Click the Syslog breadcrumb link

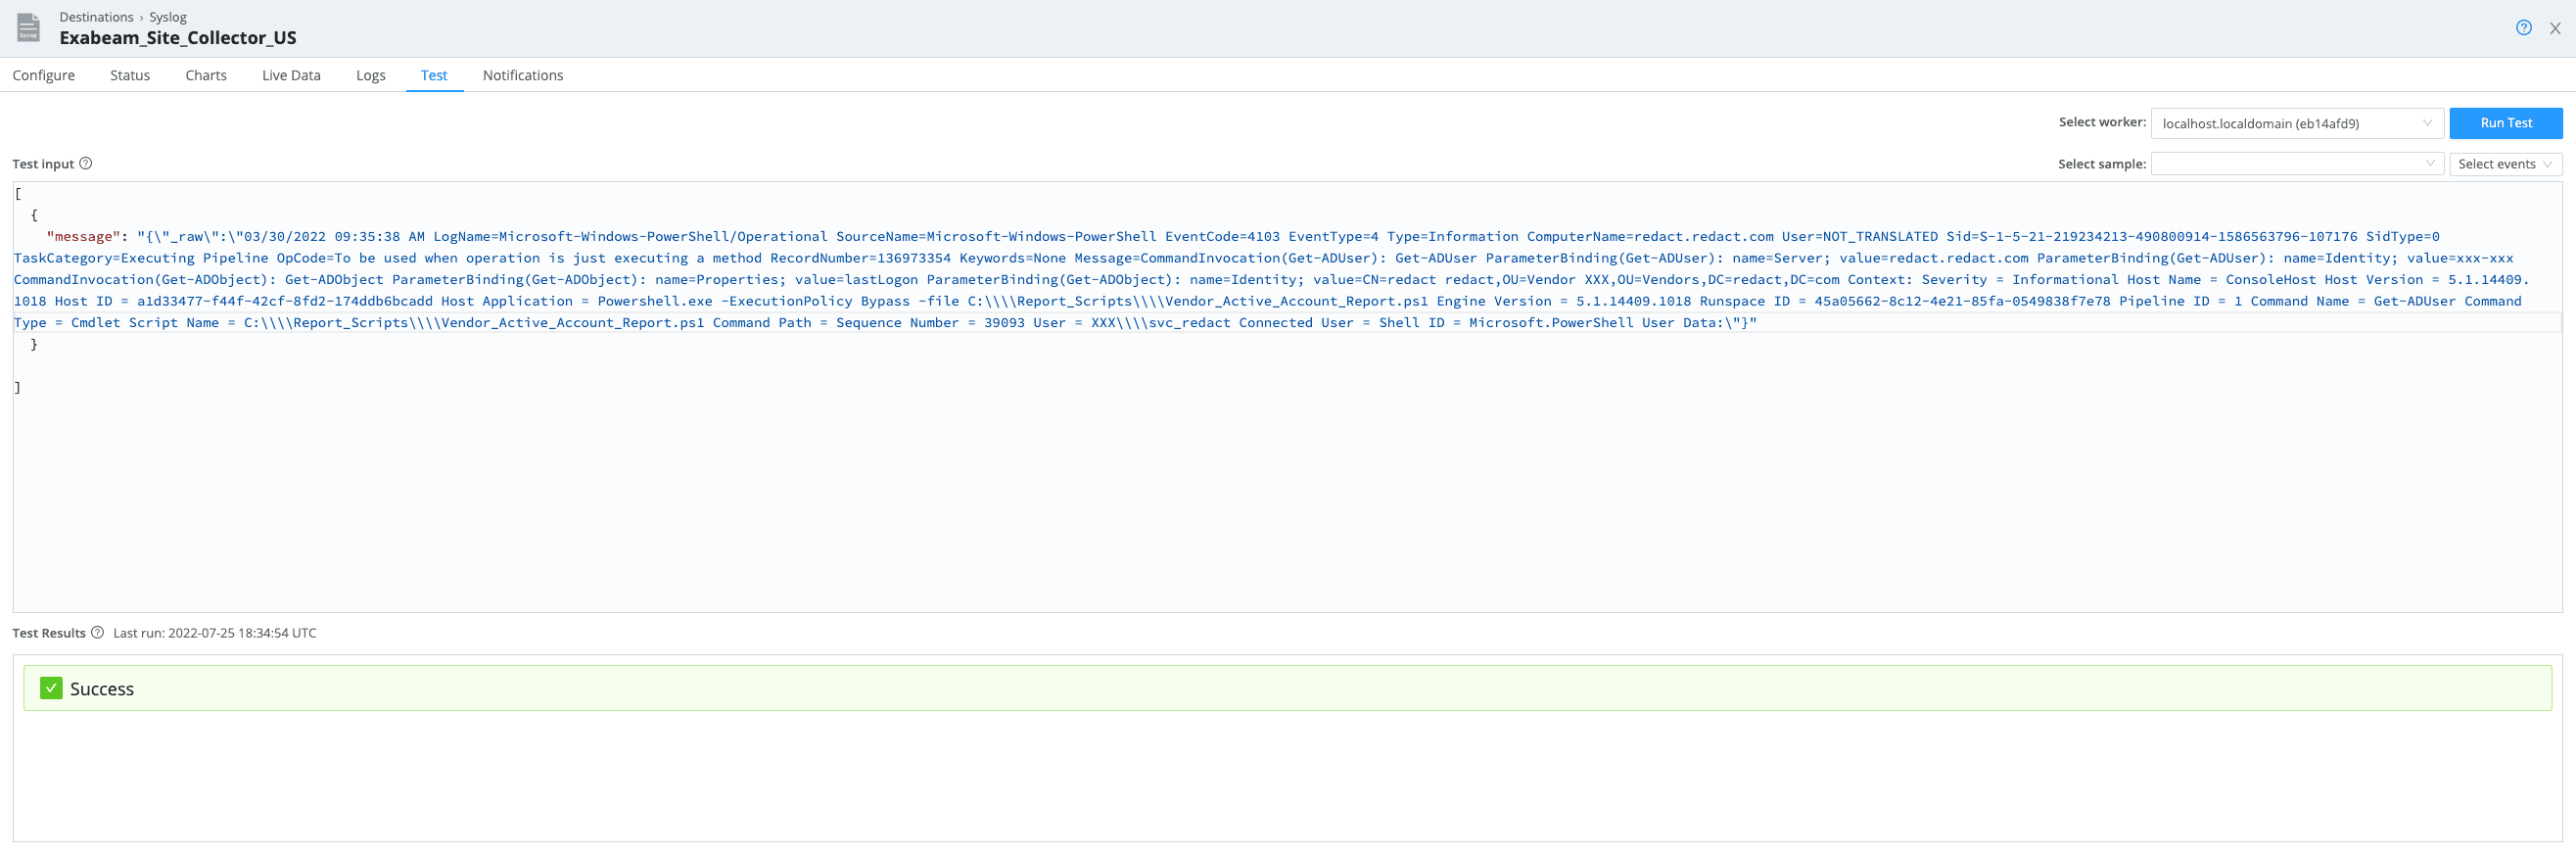tap(168, 17)
